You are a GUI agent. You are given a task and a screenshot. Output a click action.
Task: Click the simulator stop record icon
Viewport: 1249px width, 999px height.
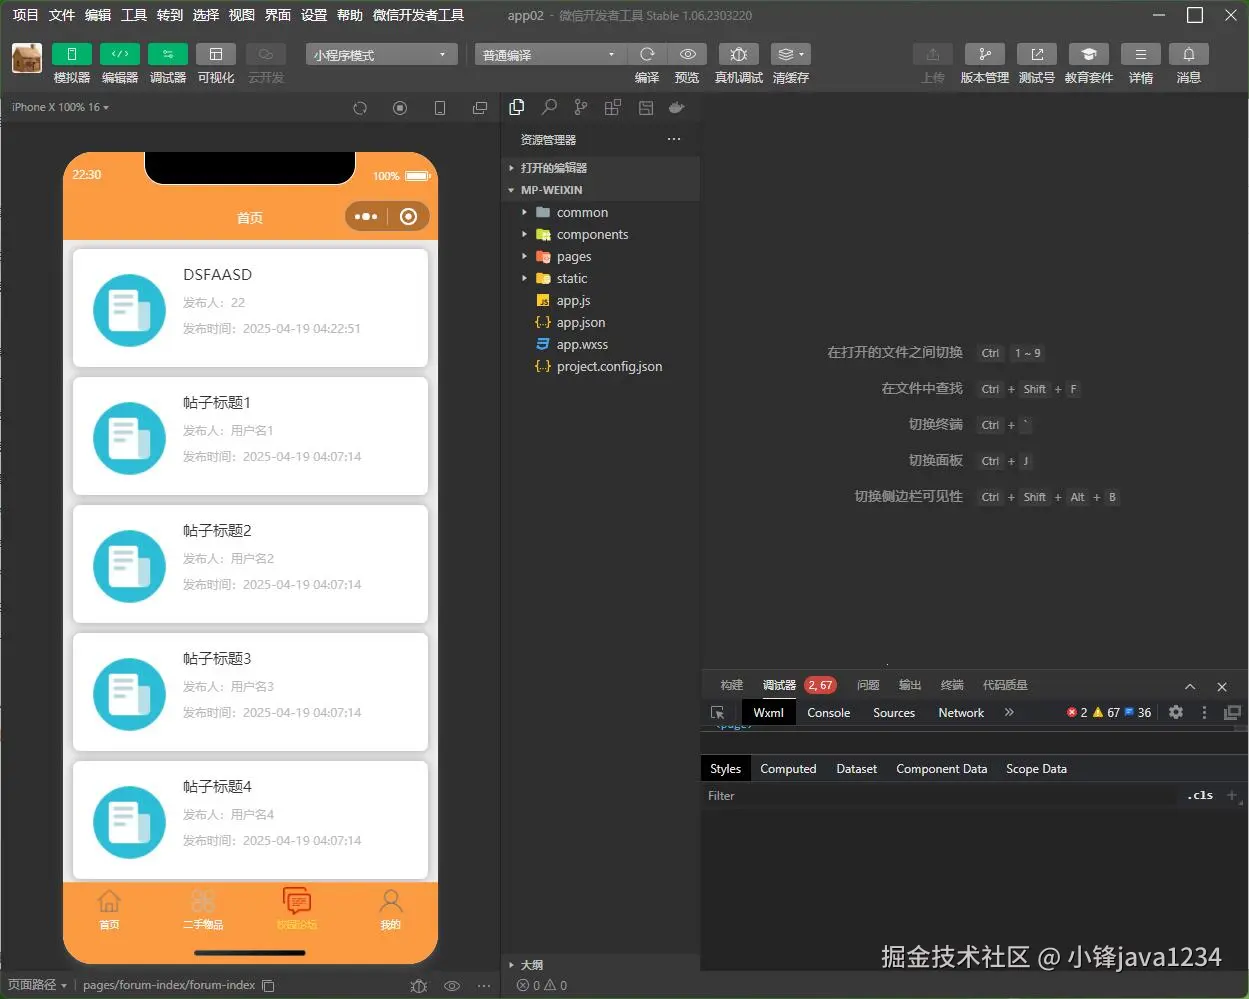point(400,108)
